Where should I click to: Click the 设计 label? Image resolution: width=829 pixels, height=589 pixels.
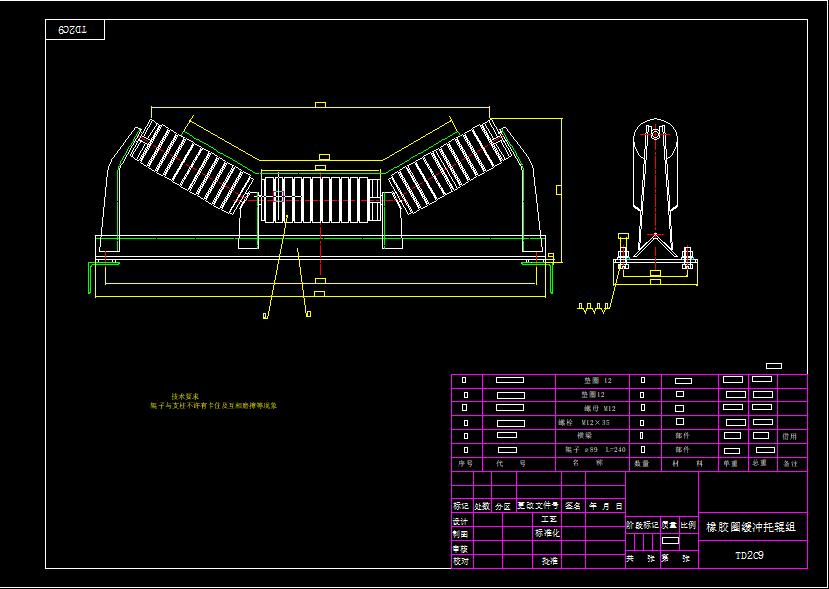pyautogui.click(x=460, y=521)
